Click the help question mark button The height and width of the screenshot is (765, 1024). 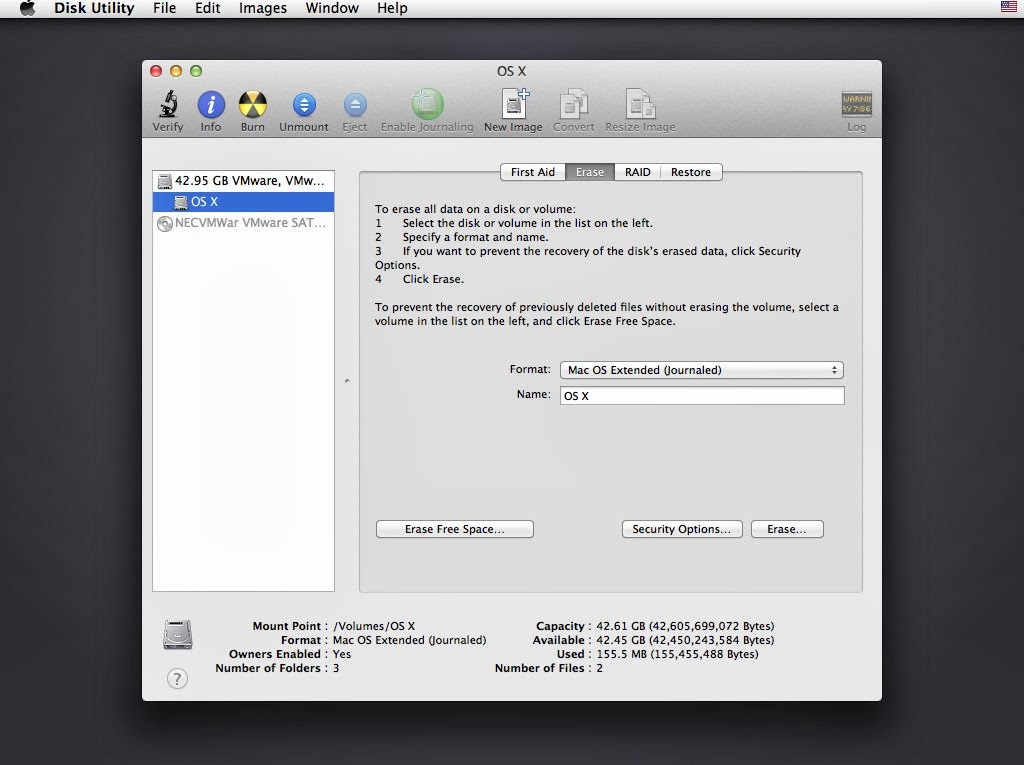[177, 679]
